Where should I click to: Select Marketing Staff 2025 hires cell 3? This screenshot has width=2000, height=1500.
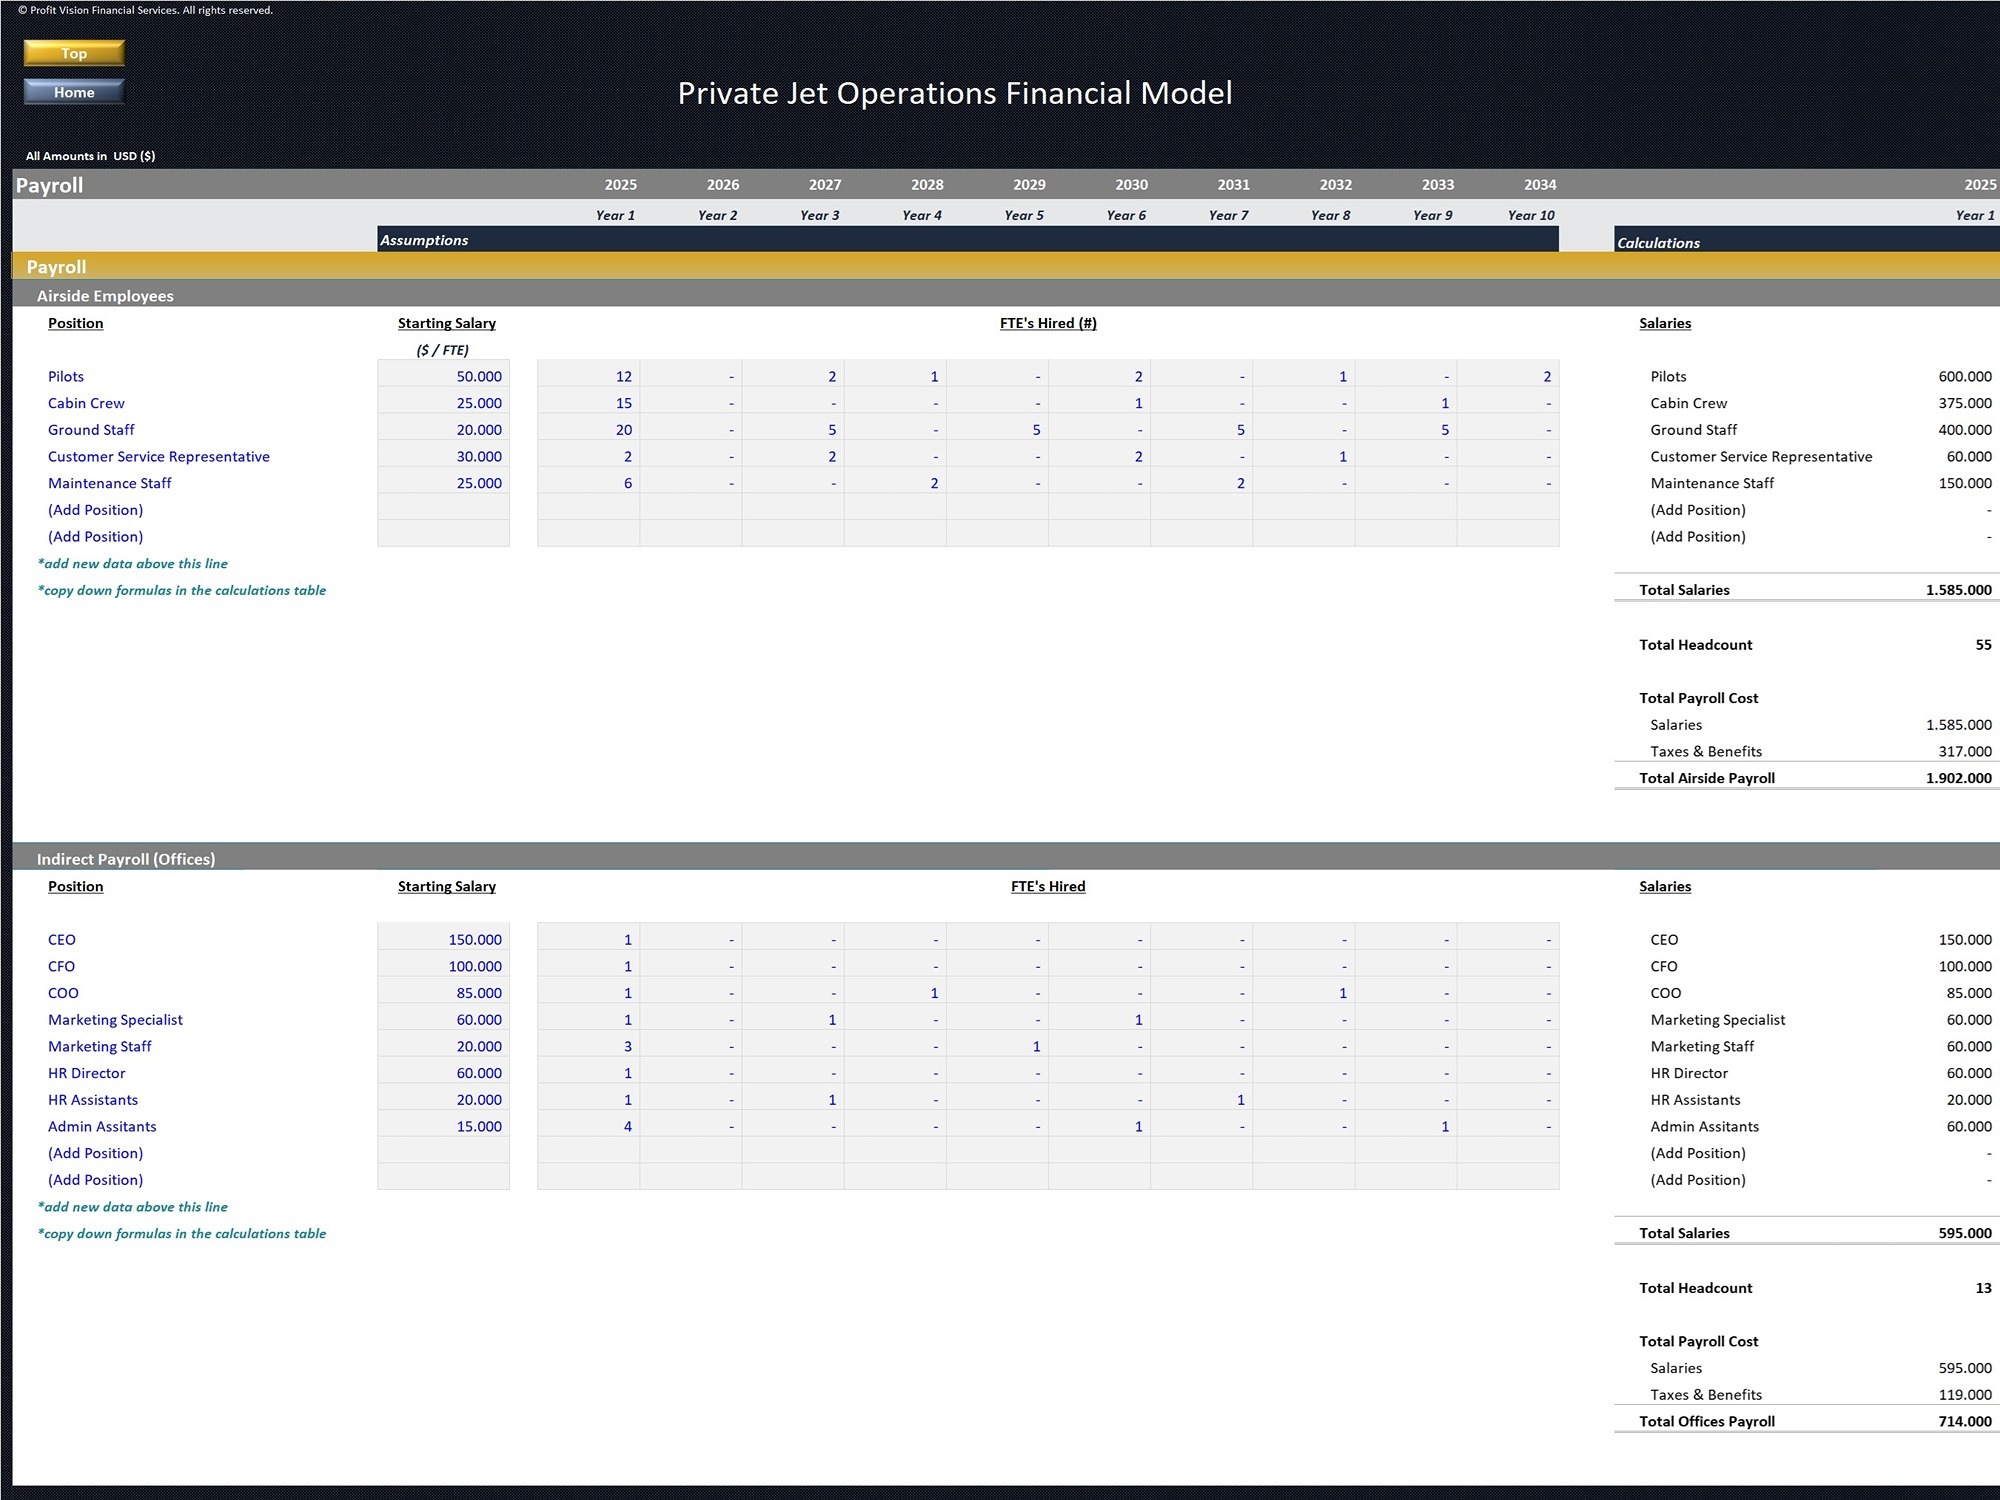(588, 1046)
